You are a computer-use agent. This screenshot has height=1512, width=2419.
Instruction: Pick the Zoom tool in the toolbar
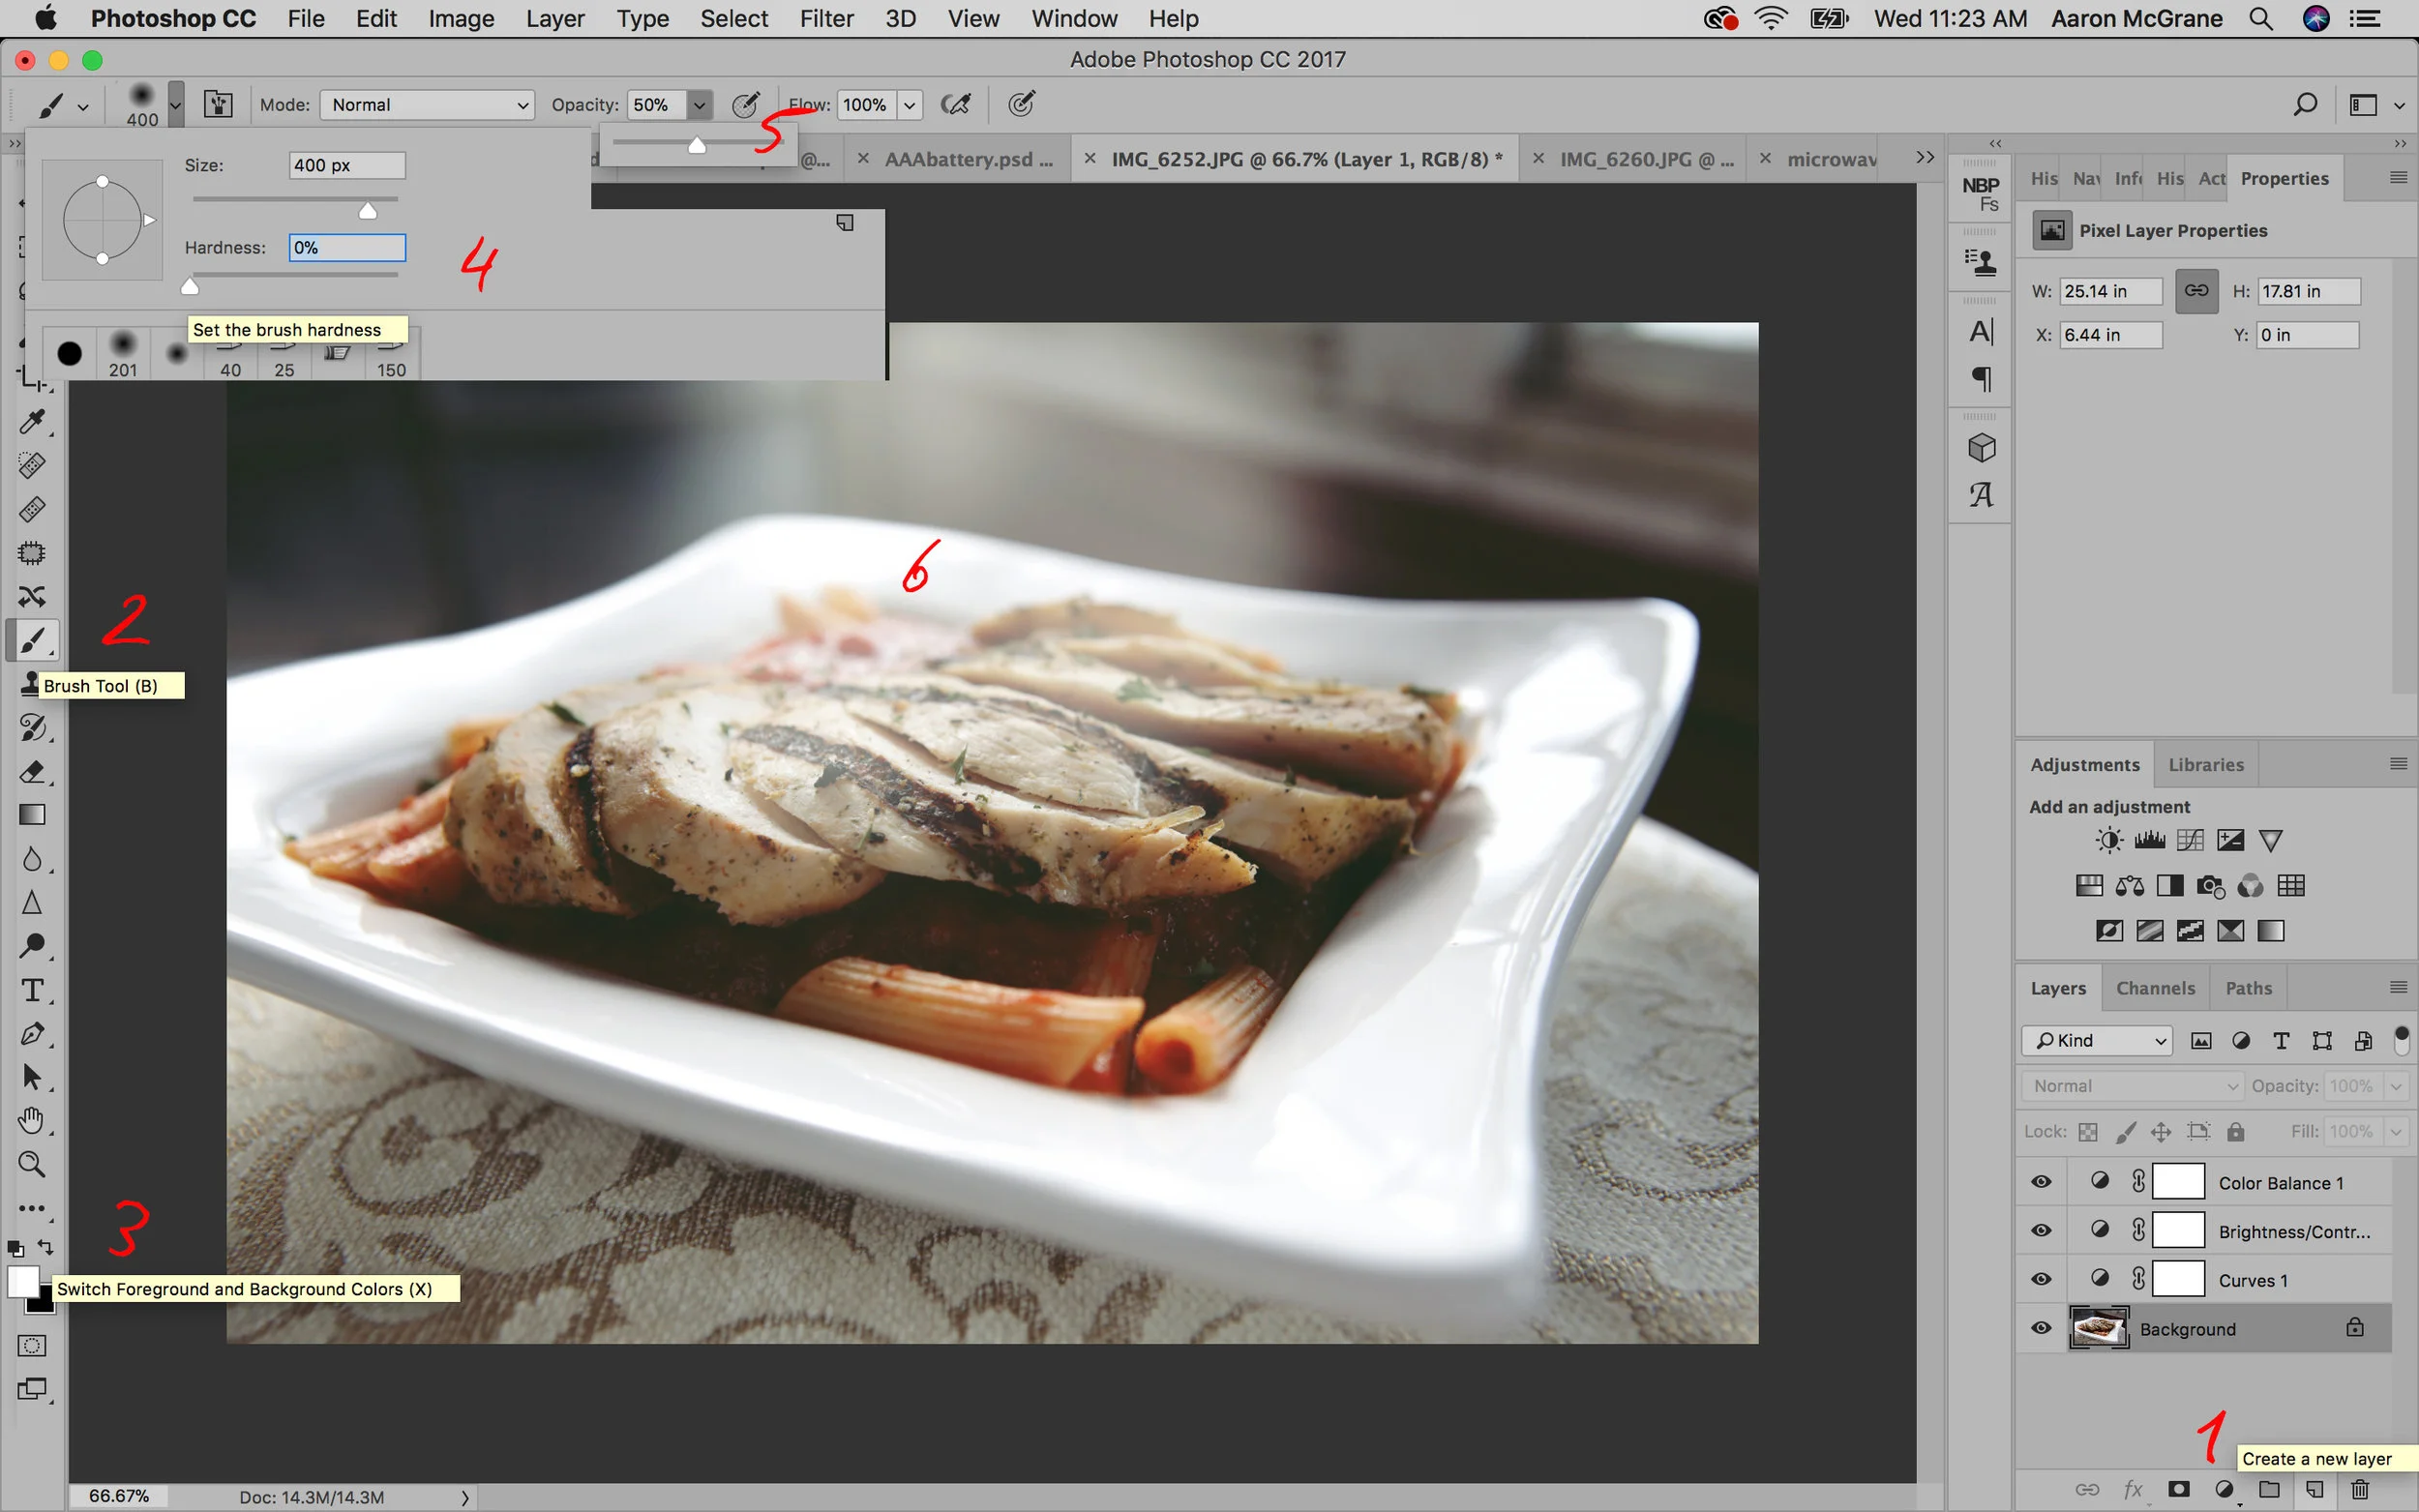(32, 1164)
